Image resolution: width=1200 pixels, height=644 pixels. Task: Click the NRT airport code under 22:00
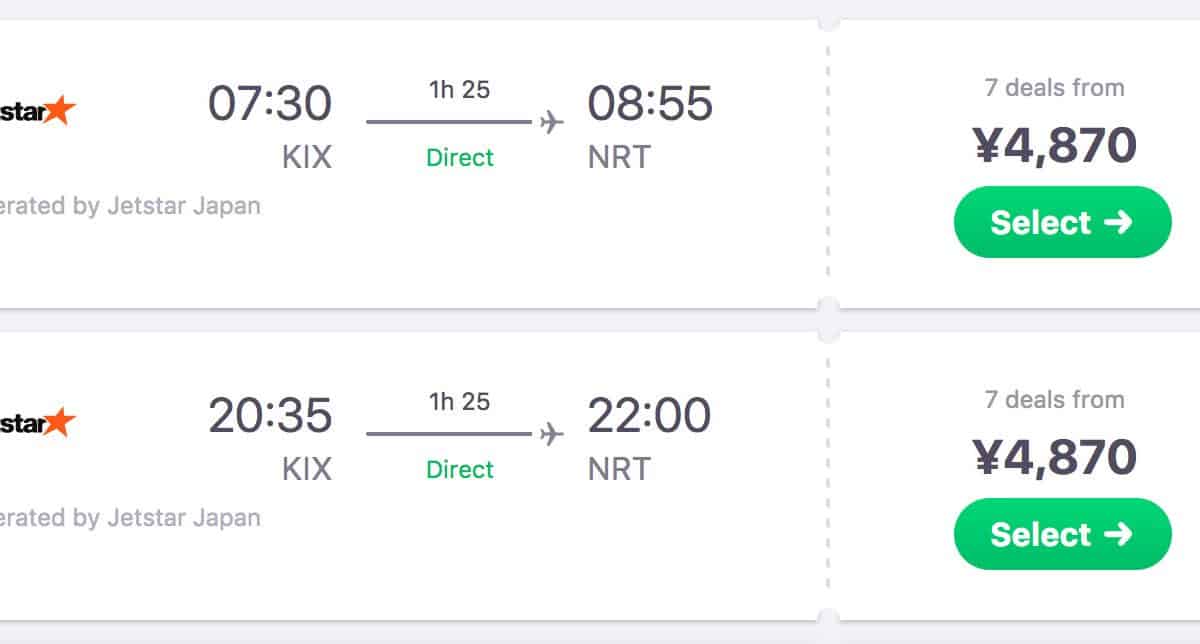pyautogui.click(x=619, y=470)
